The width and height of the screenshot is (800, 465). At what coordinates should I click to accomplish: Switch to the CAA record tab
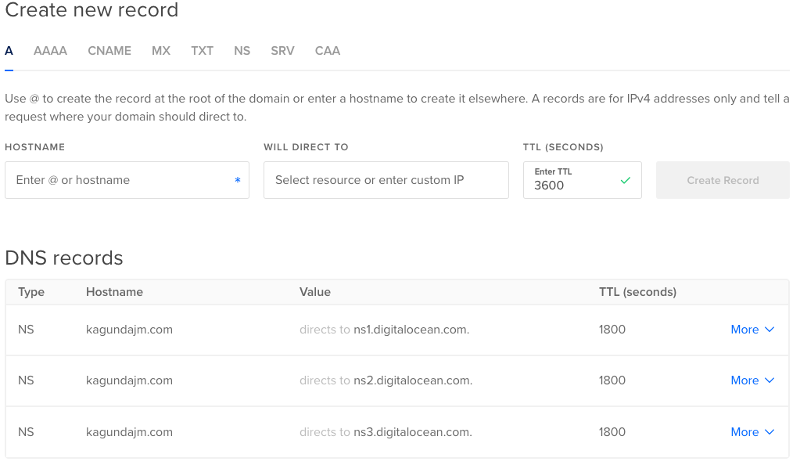pos(327,51)
